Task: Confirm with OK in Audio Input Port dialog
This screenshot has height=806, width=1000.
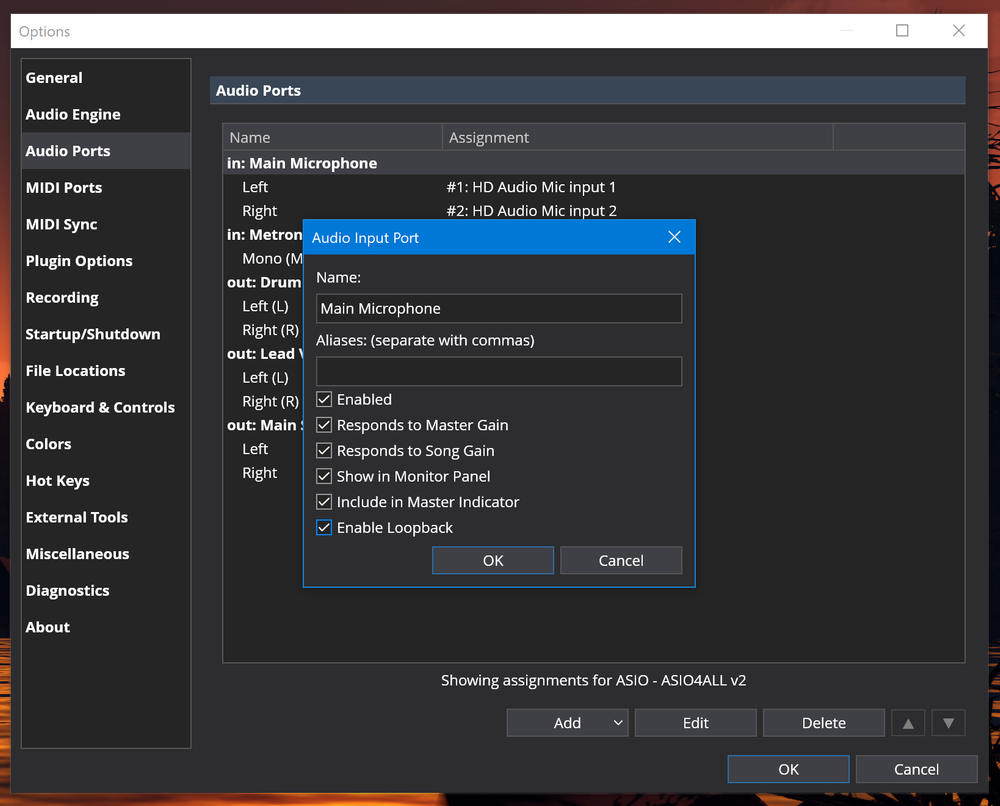Action: click(492, 560)
